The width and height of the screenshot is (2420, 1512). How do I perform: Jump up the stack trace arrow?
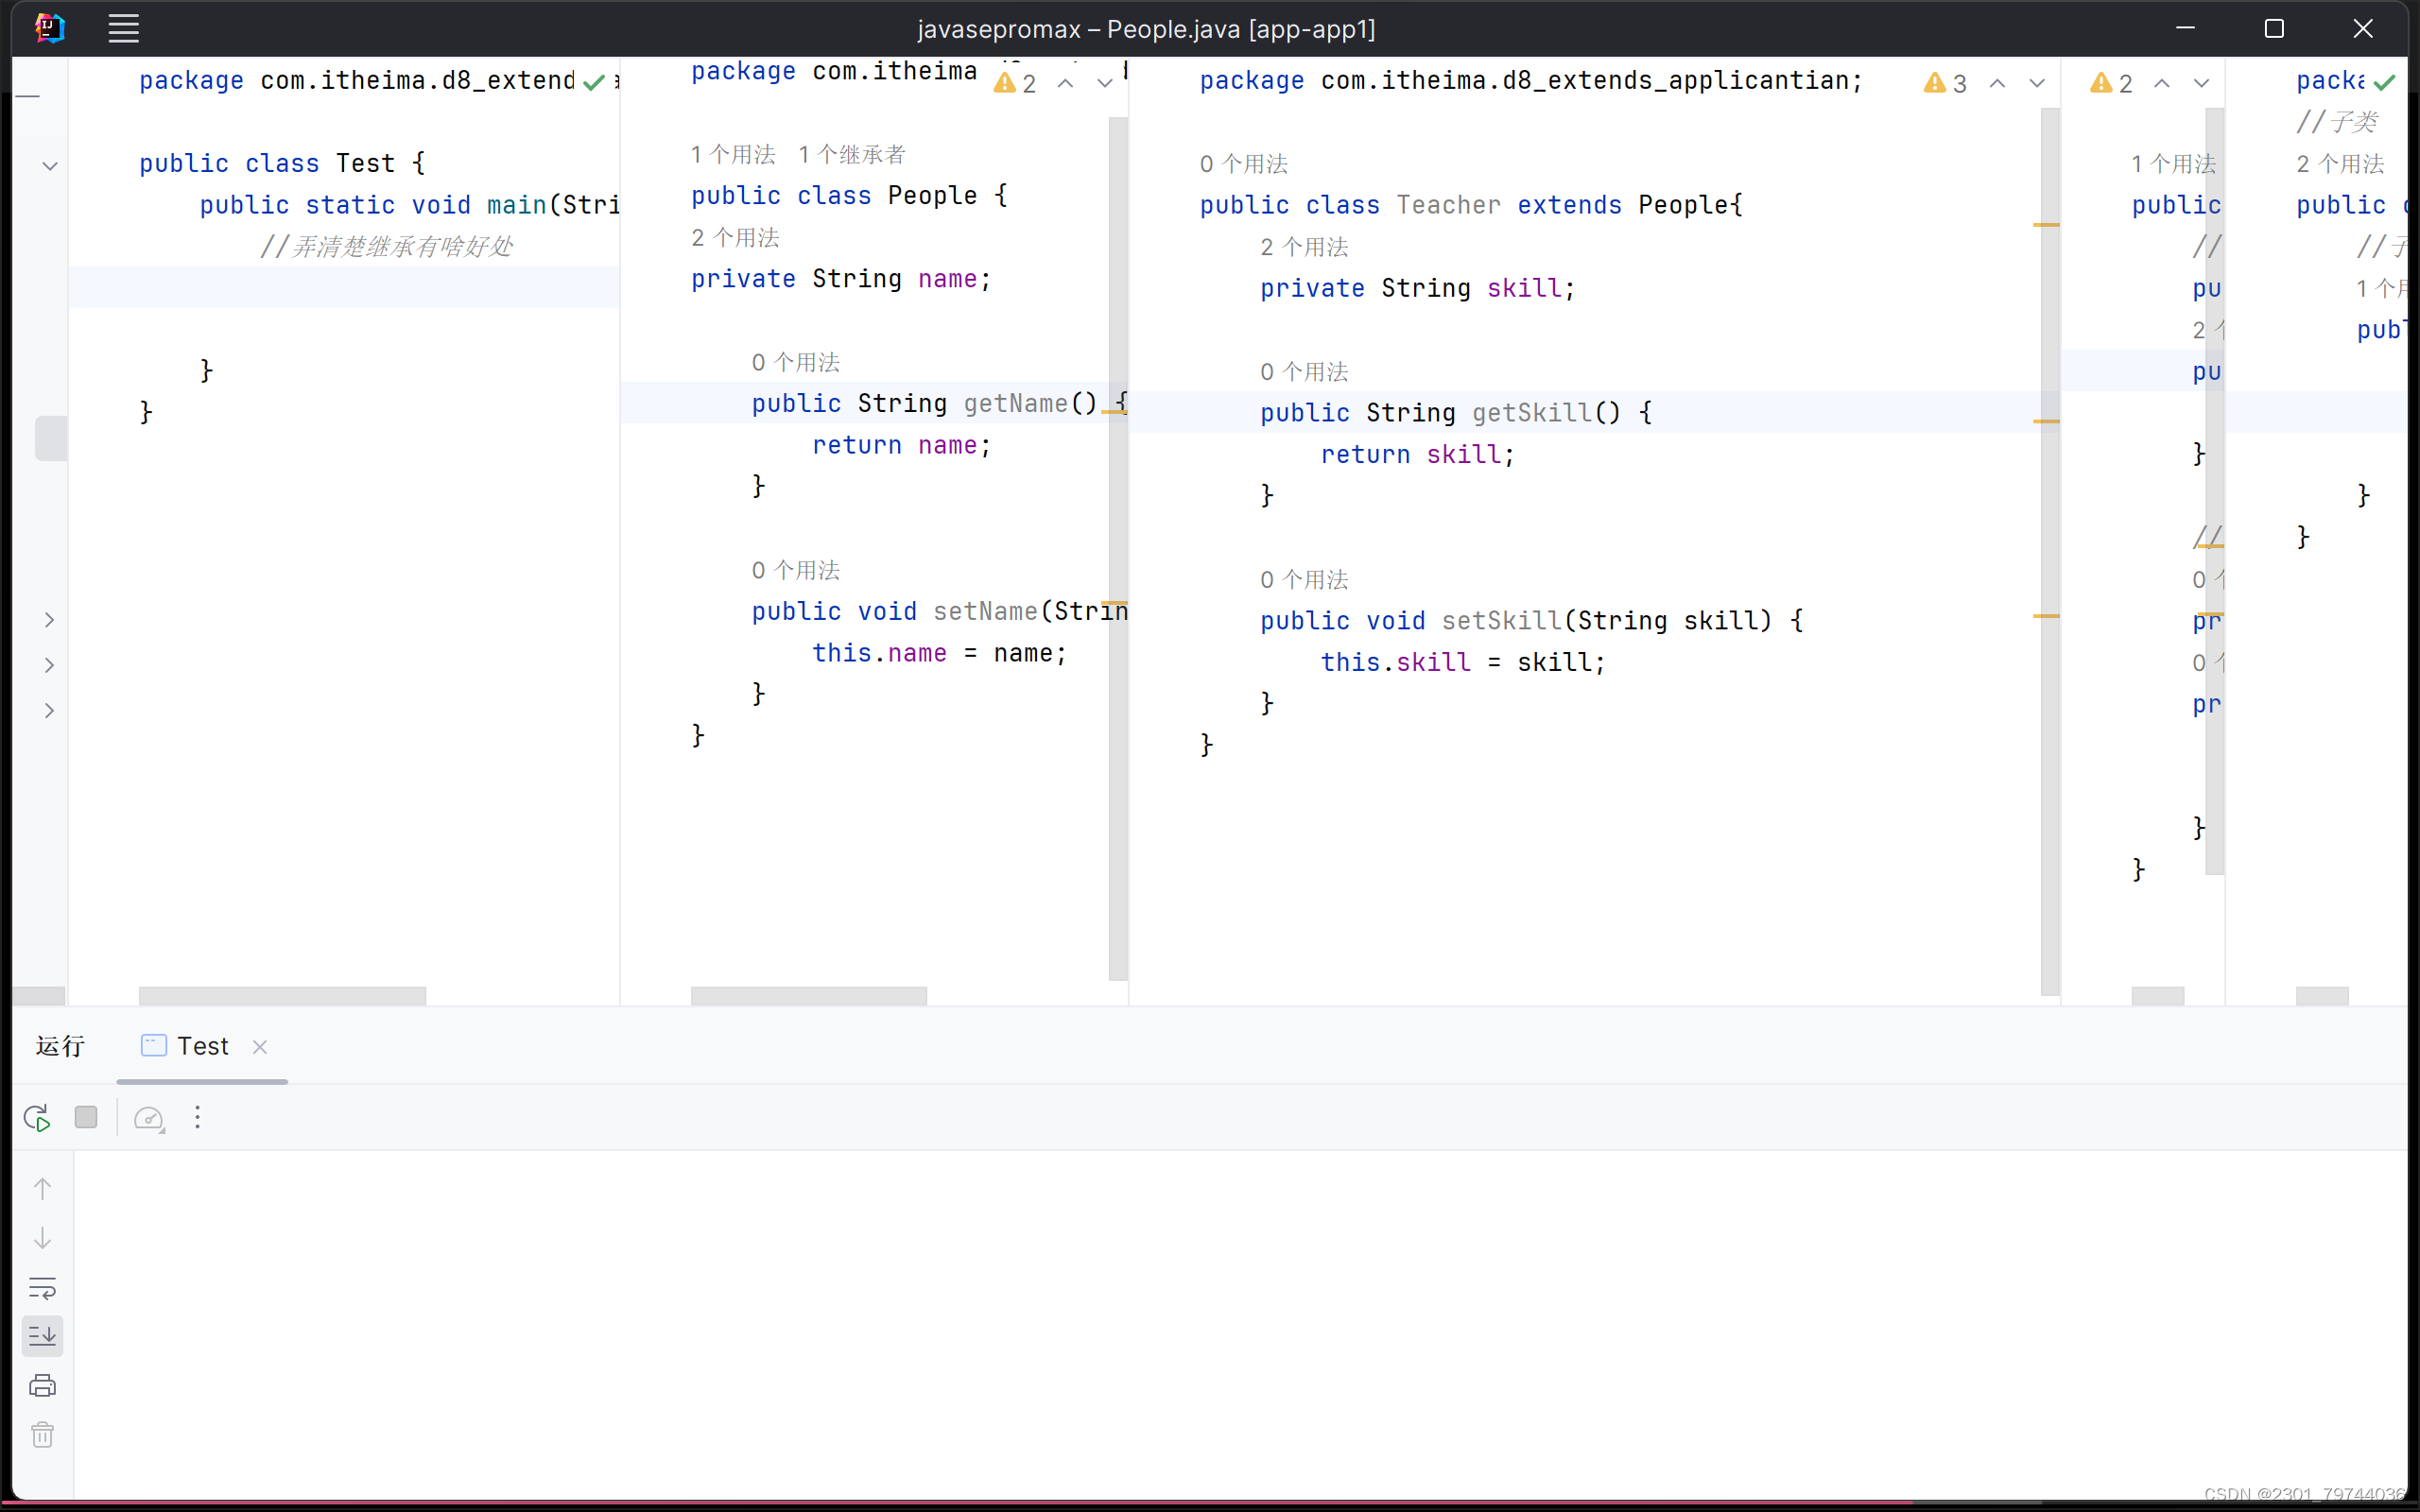coord(42,1188)
